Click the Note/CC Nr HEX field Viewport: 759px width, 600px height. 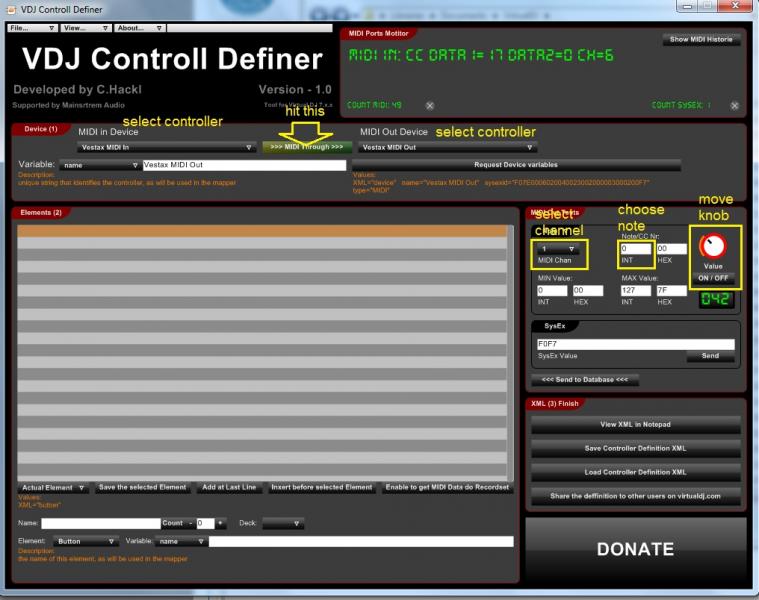(x=671, y=249)
